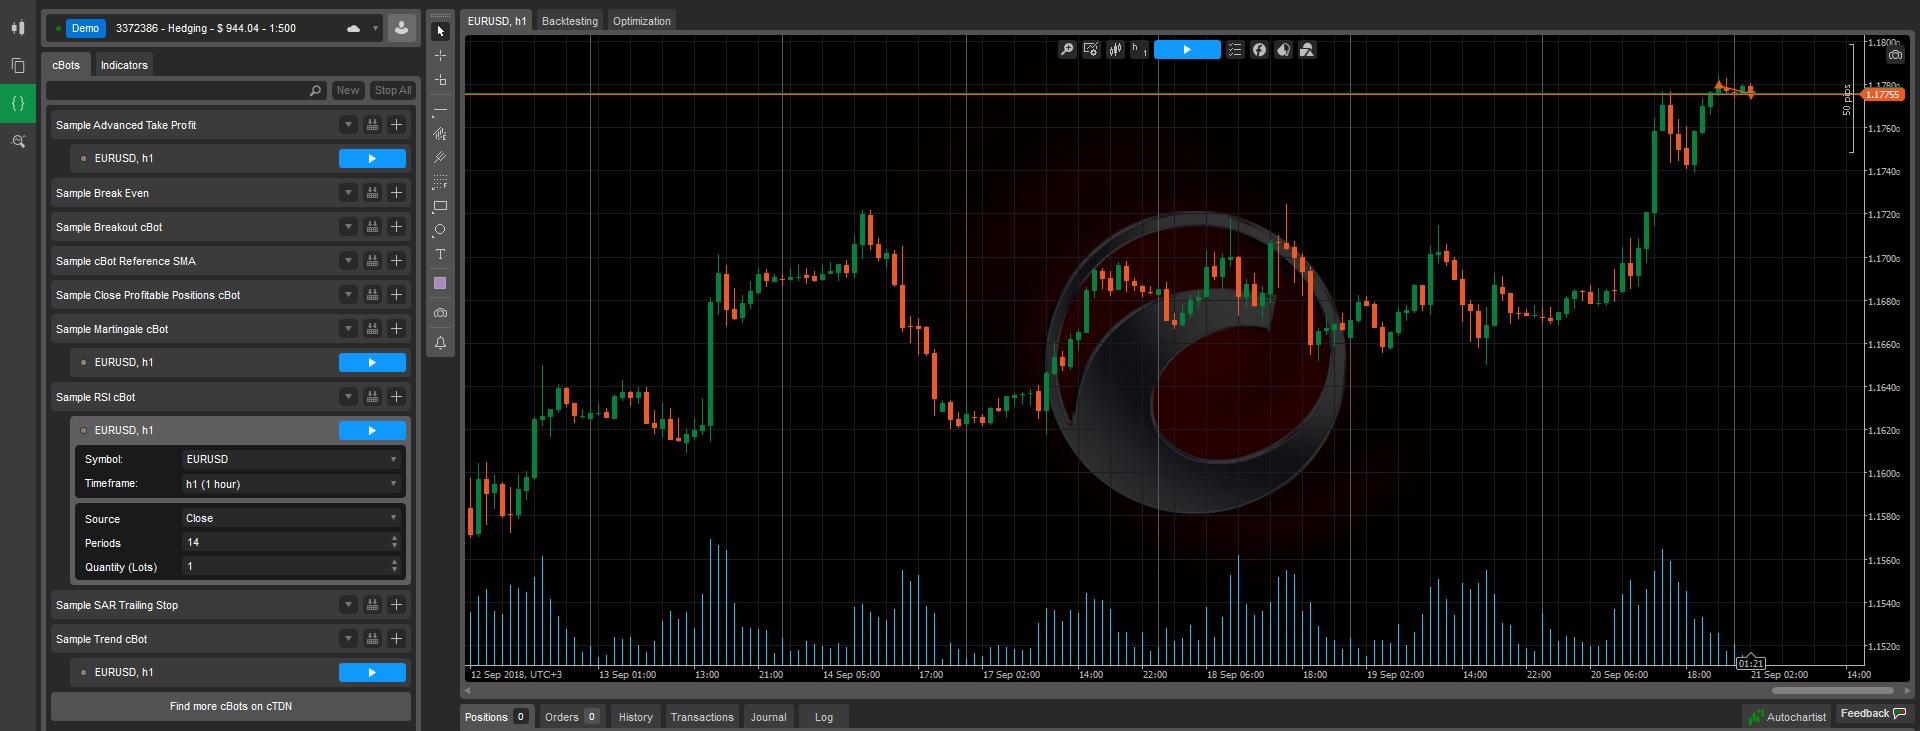Viewport: 1920px width, 731px height.
Task: Select the rectangle drawing tool
Action: click(440, 206)
